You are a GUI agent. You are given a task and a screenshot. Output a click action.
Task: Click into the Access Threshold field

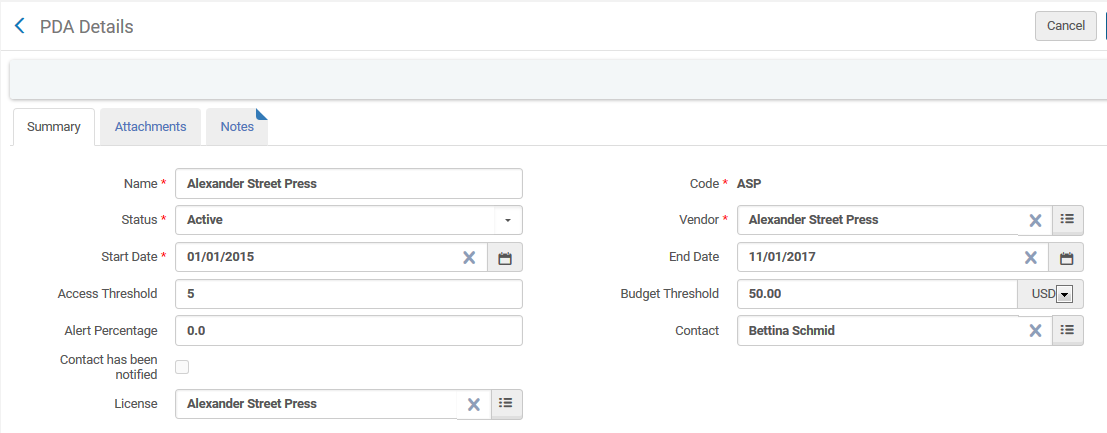pos(348,294)
